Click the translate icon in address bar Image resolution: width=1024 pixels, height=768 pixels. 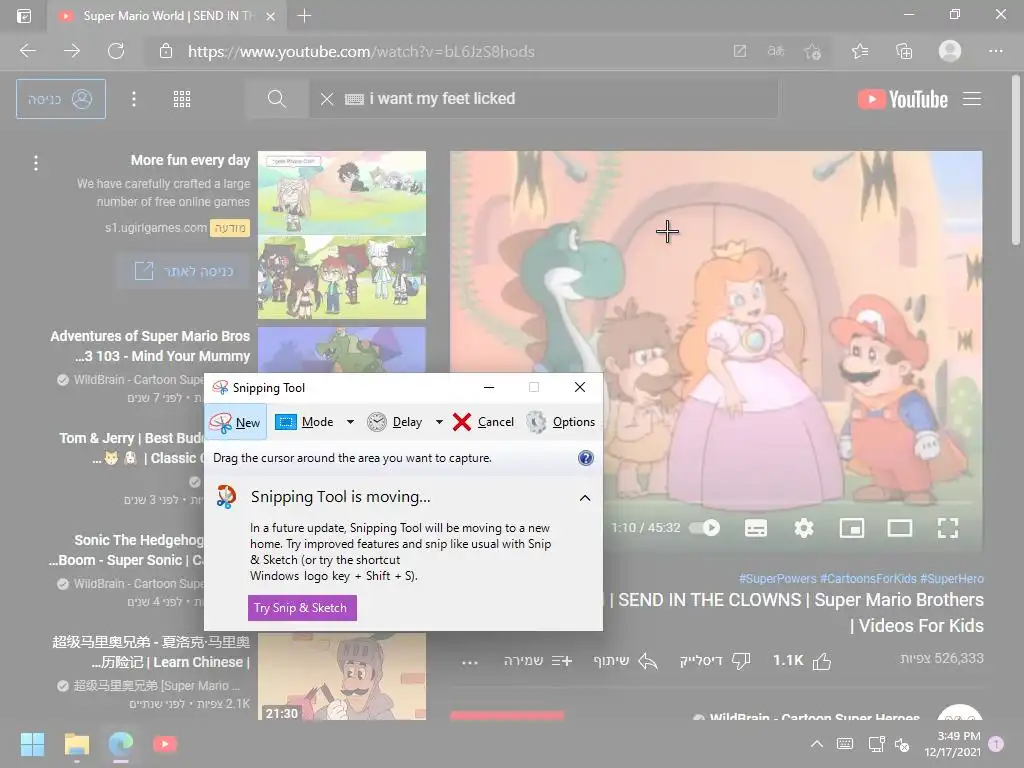tap(775, 51)
